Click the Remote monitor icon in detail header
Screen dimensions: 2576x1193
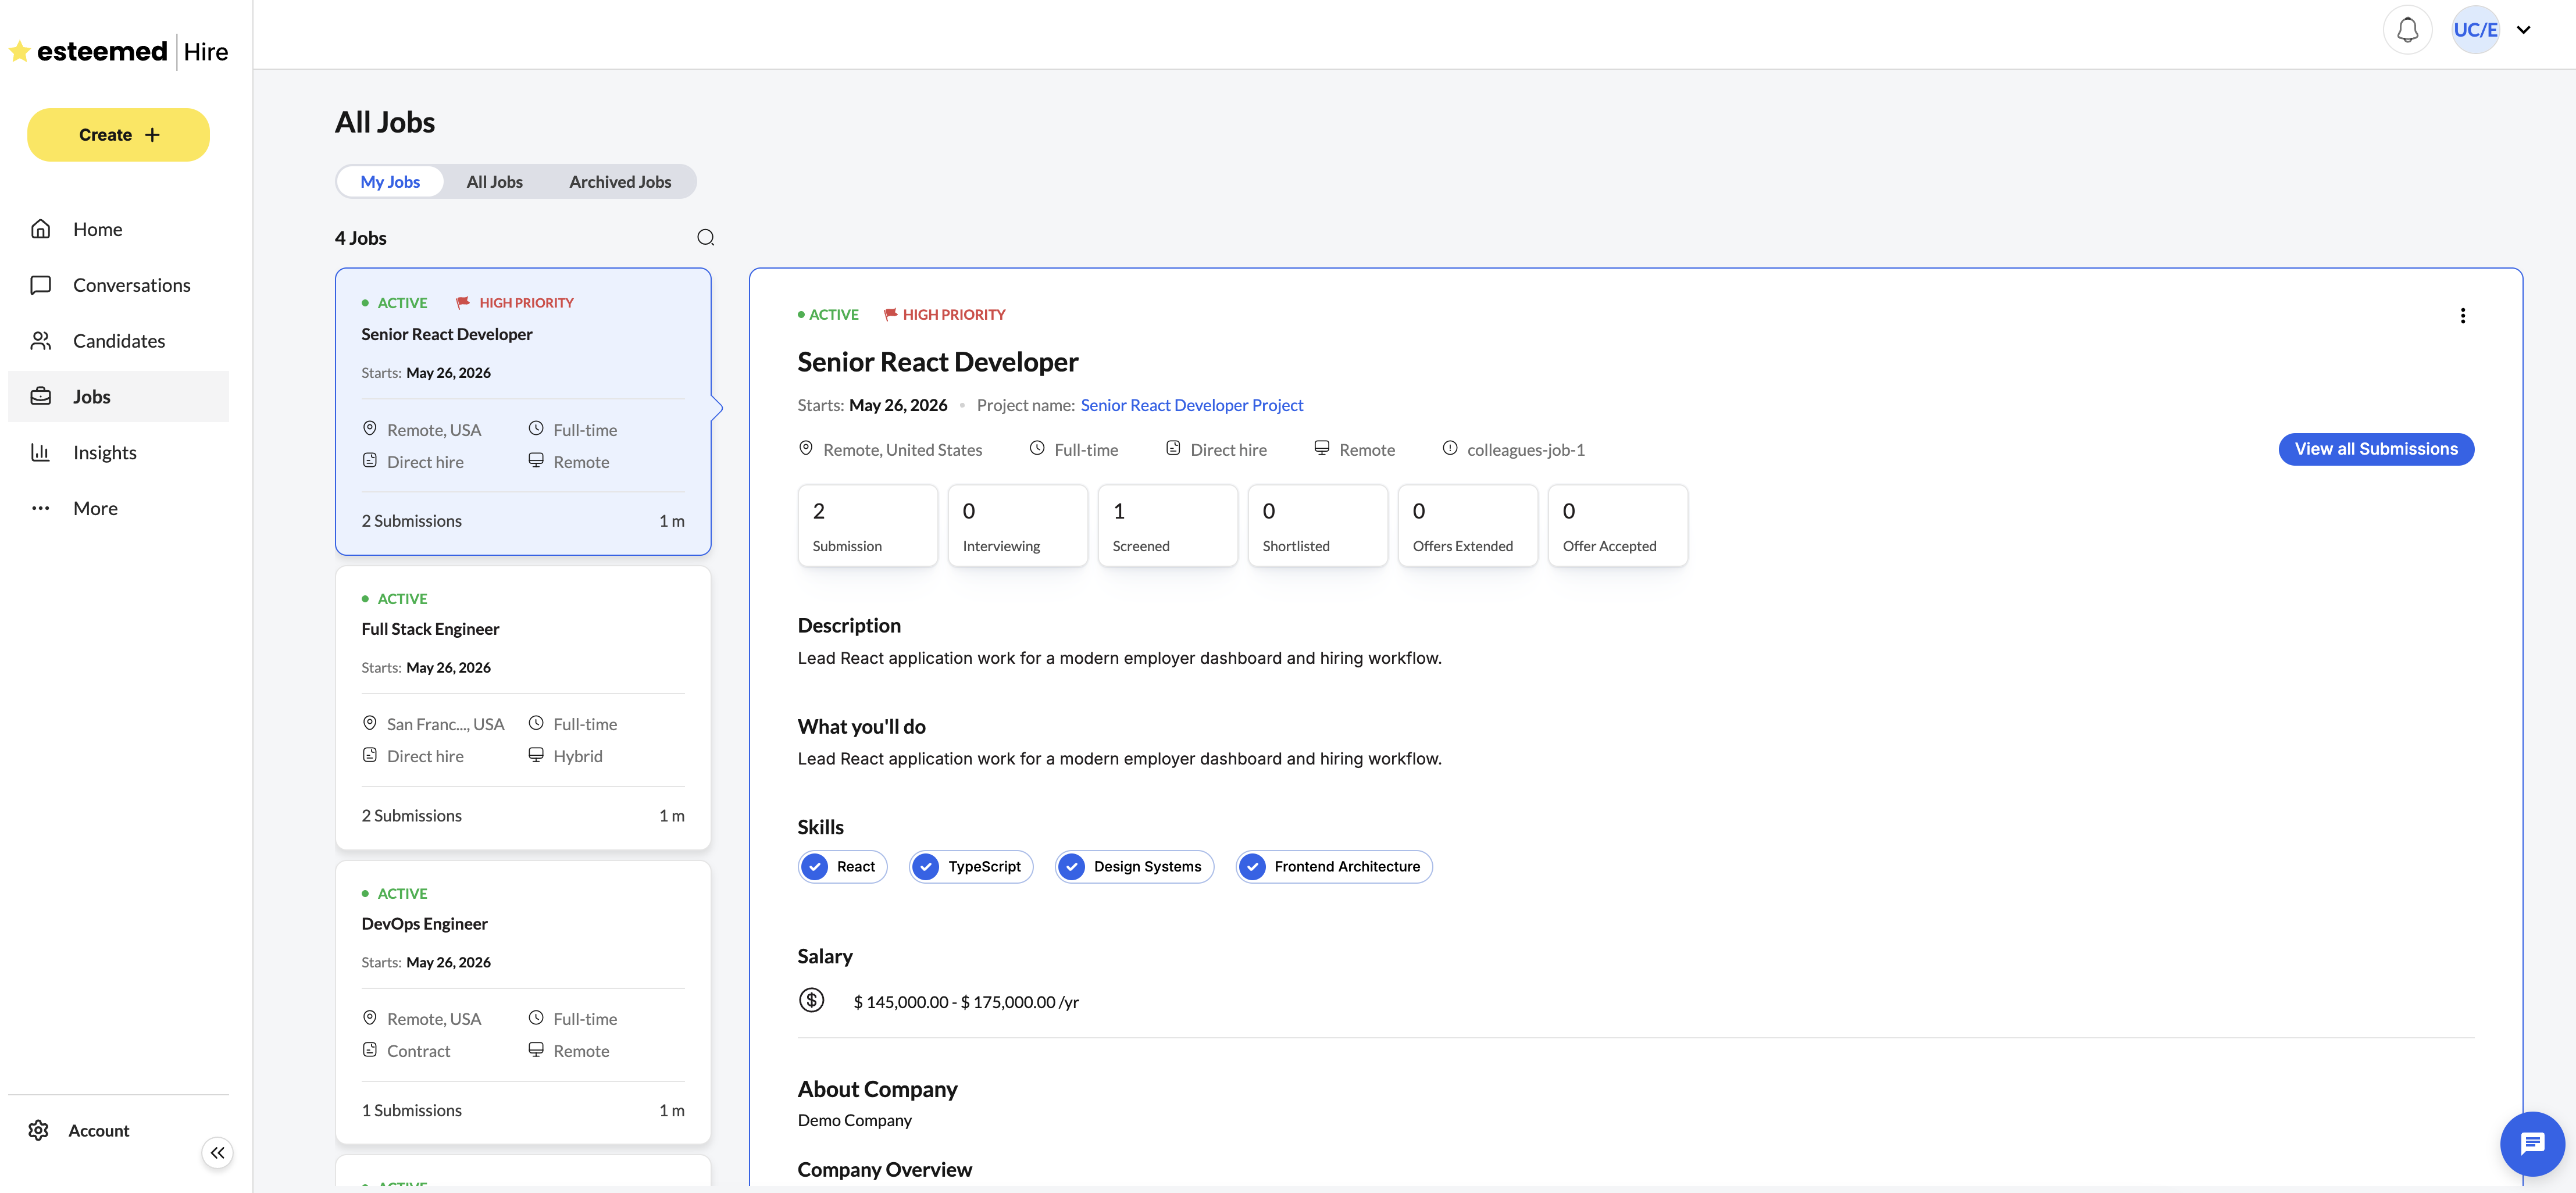pyautogui.click(x=1321, y=449)
